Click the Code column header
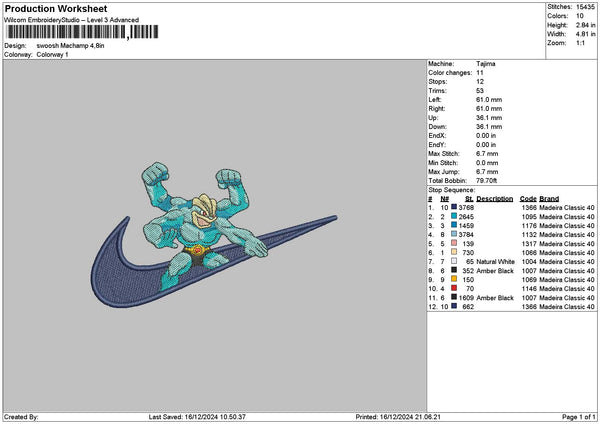Viewport: 600px width, 424px height. (x=528, y=199)
